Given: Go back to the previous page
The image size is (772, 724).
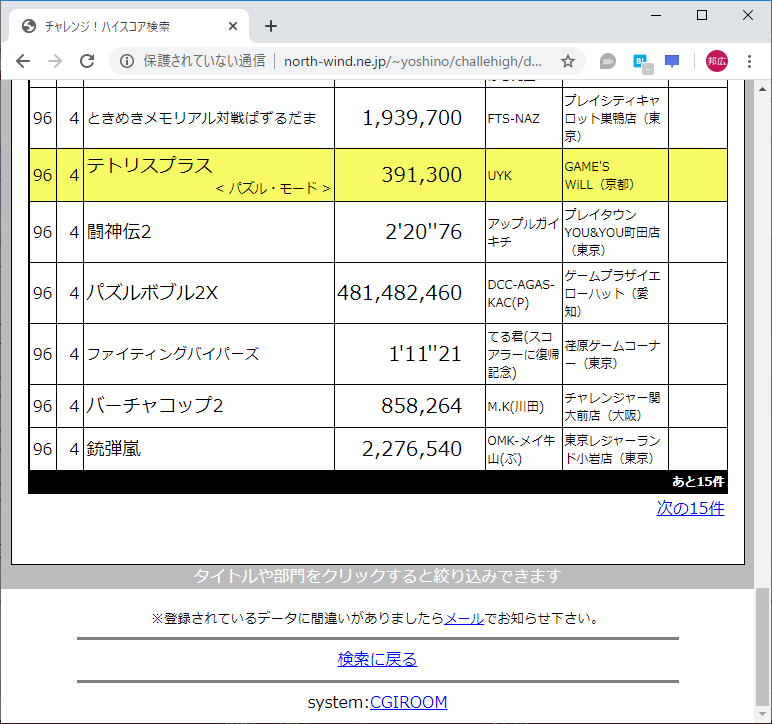Looking at the screenshot, I should [23, 61].
